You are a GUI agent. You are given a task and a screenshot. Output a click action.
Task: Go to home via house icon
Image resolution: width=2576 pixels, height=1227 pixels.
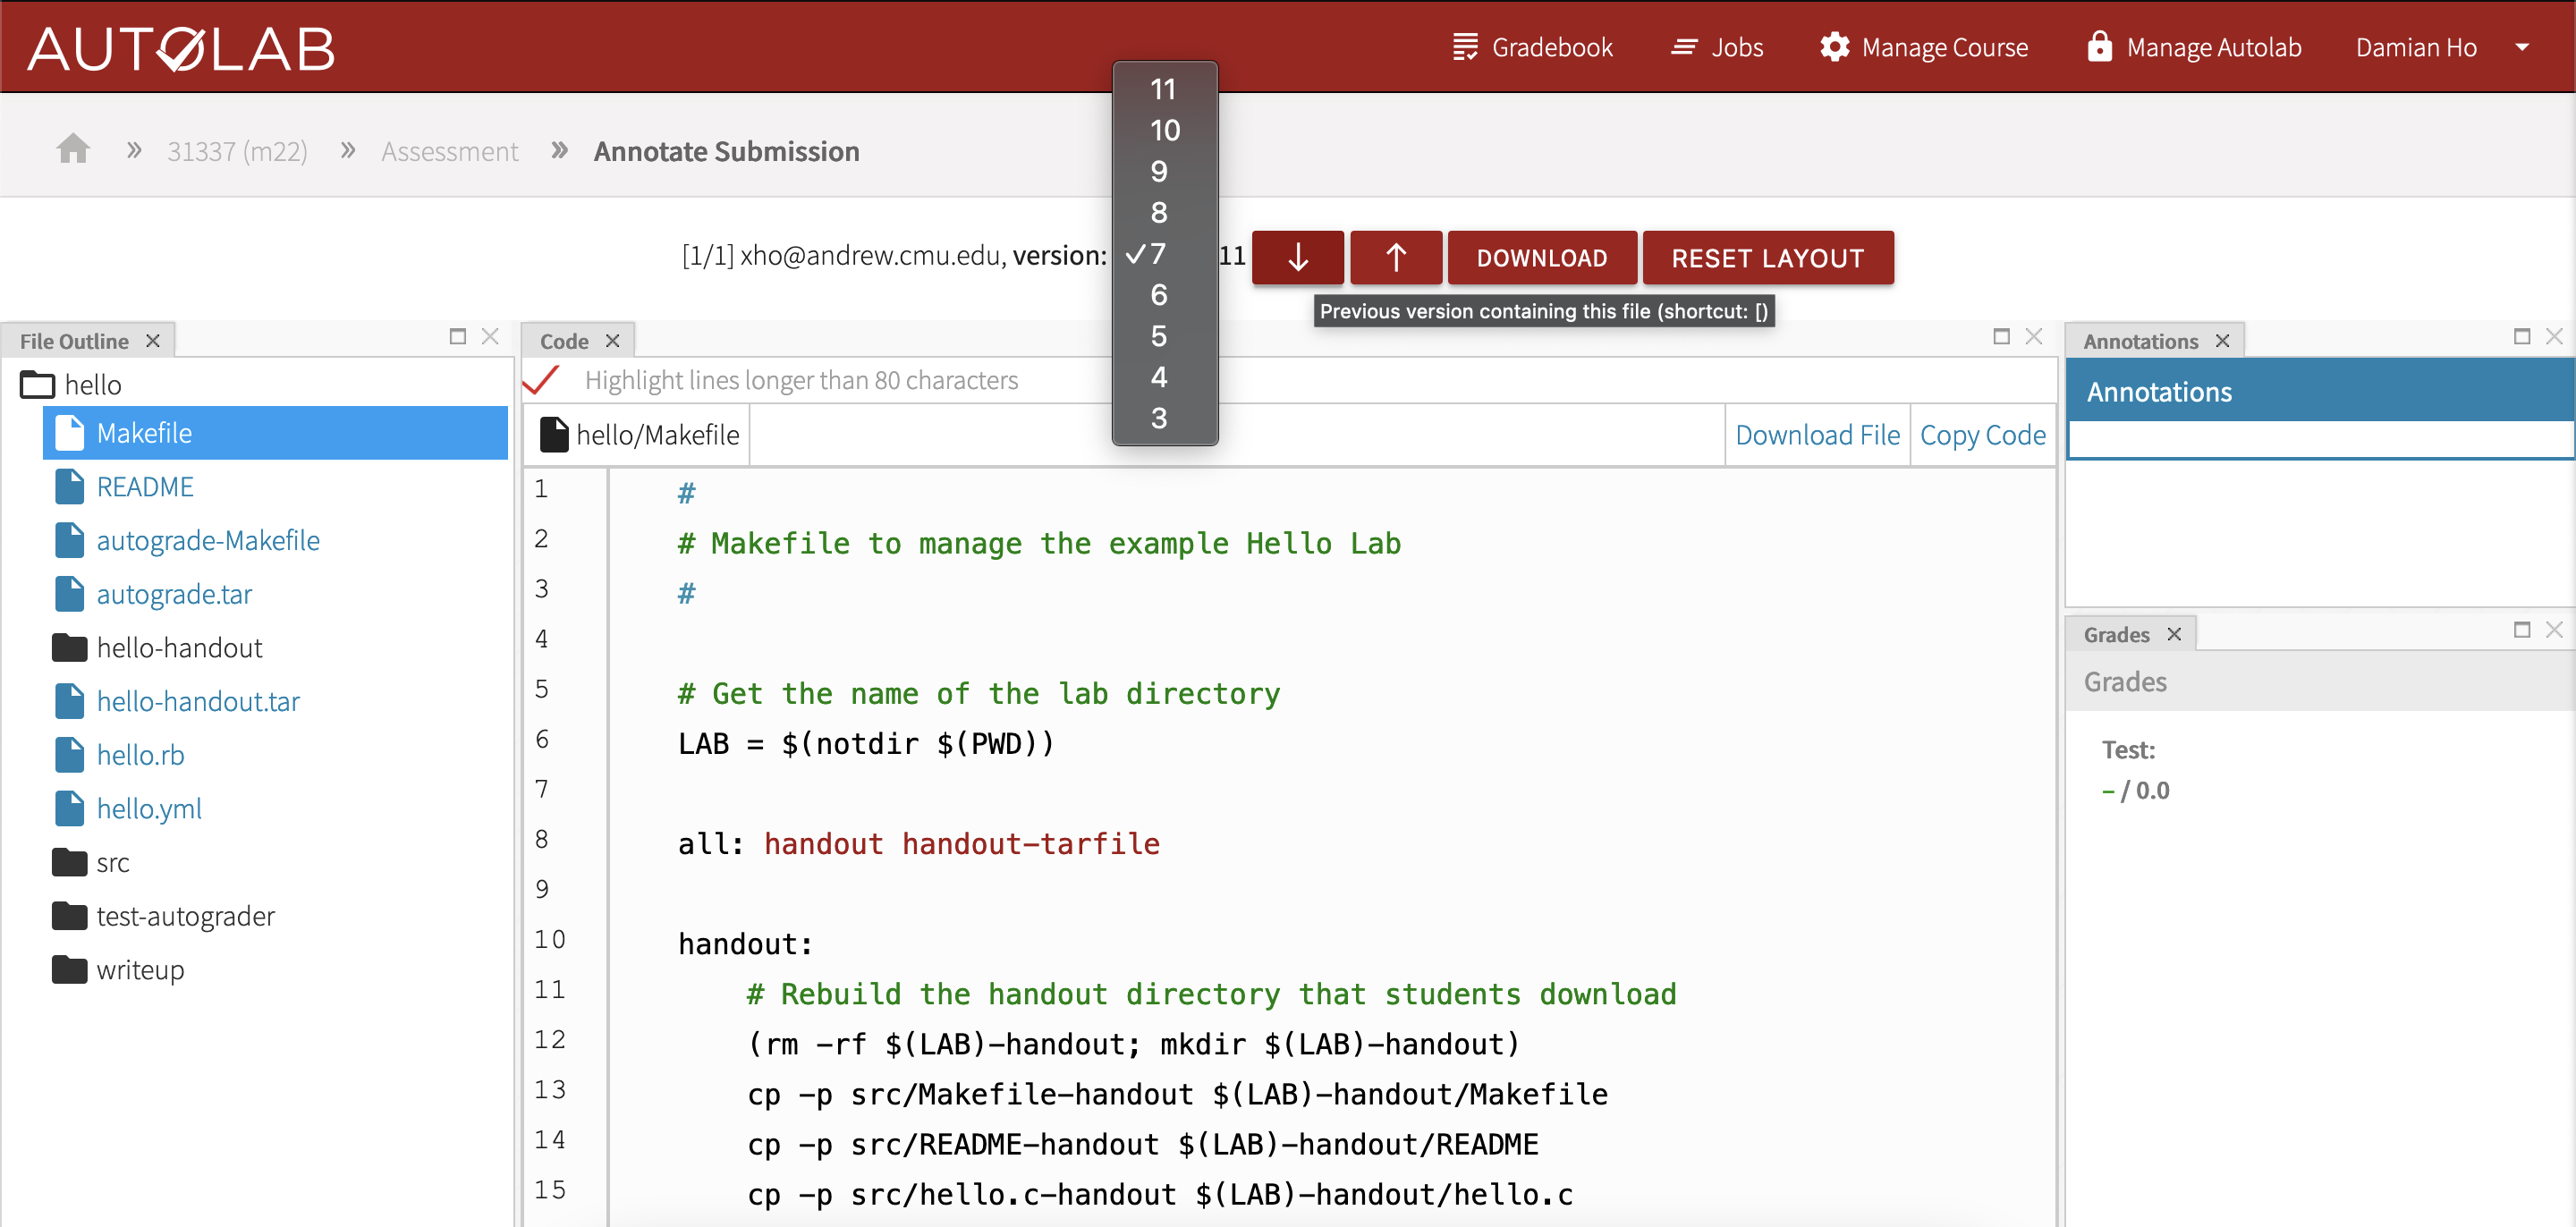pos(73,149)
